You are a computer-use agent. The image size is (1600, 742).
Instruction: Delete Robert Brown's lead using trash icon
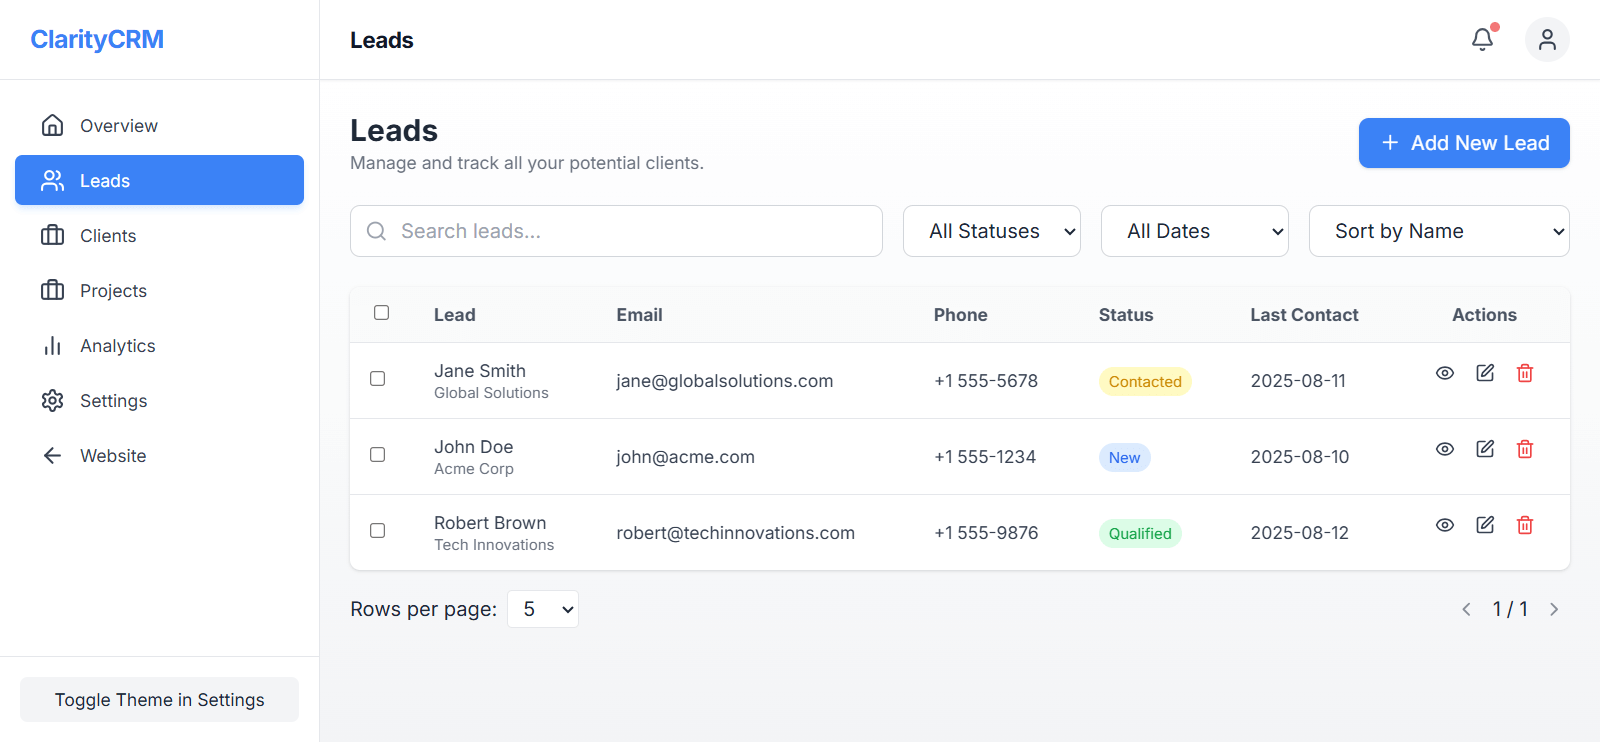pyautogui.click(x=1524, y=525)
